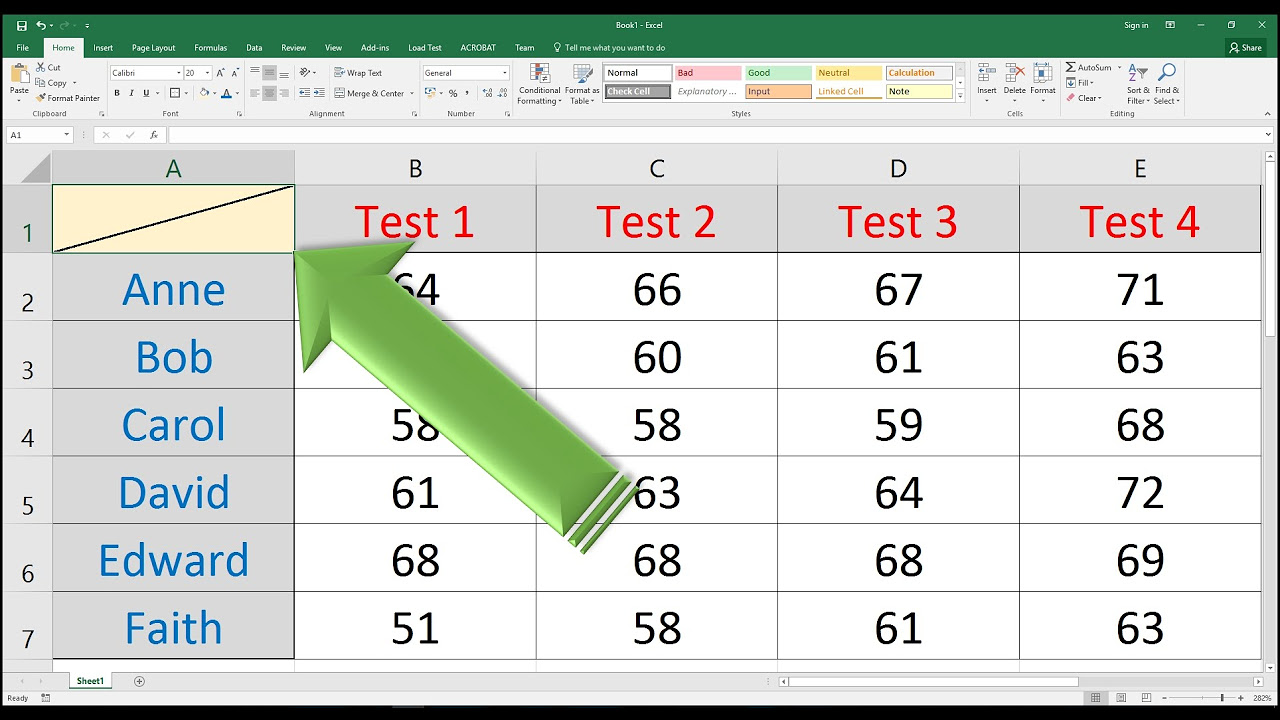This screenshot has height=720, width=1280.
Task: Click Sign in at the title bar
Action: [x=1136, y=25]
